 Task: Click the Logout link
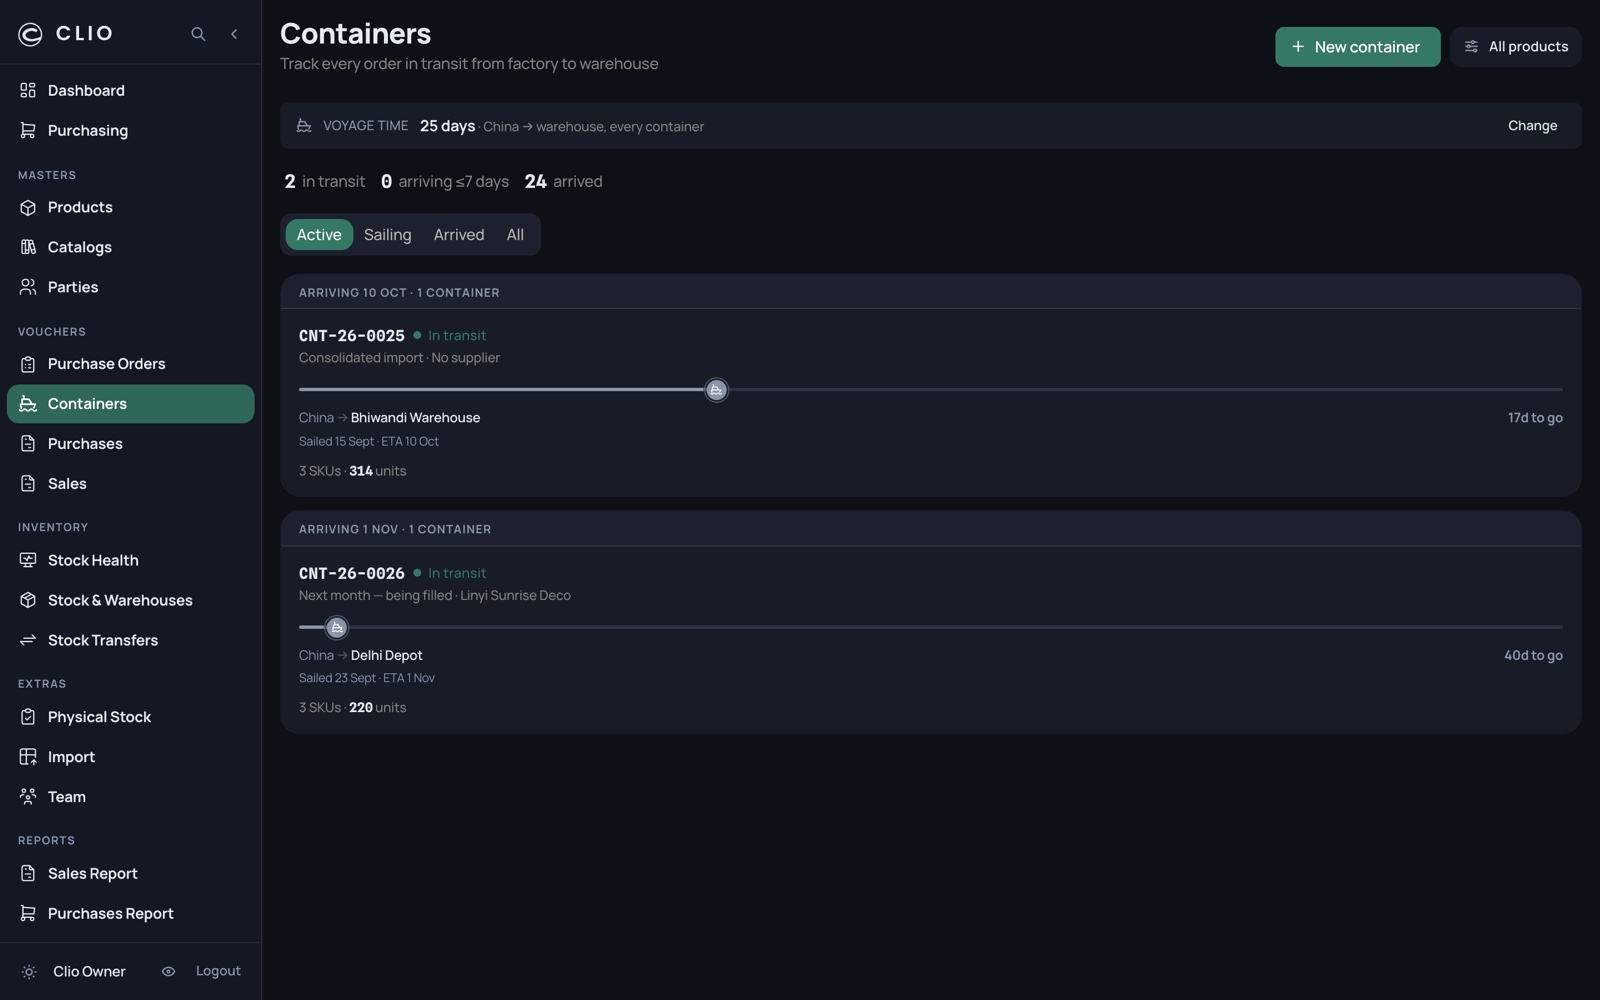click(x=218, y=972)
